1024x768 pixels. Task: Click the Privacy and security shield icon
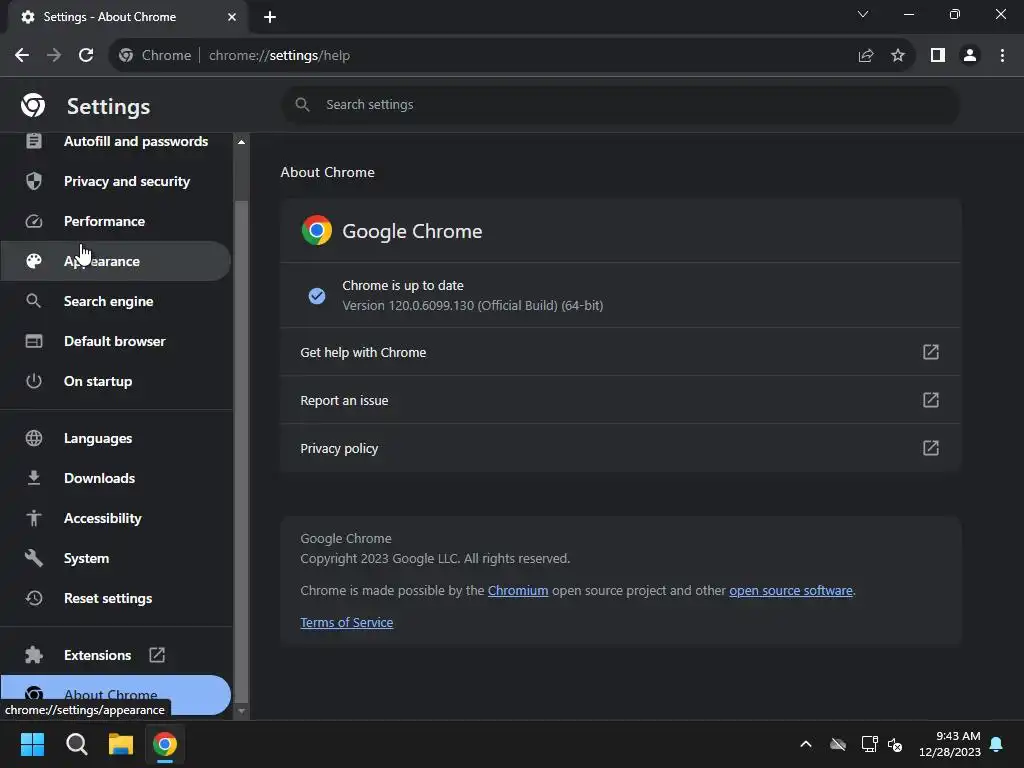click(34, 181)
